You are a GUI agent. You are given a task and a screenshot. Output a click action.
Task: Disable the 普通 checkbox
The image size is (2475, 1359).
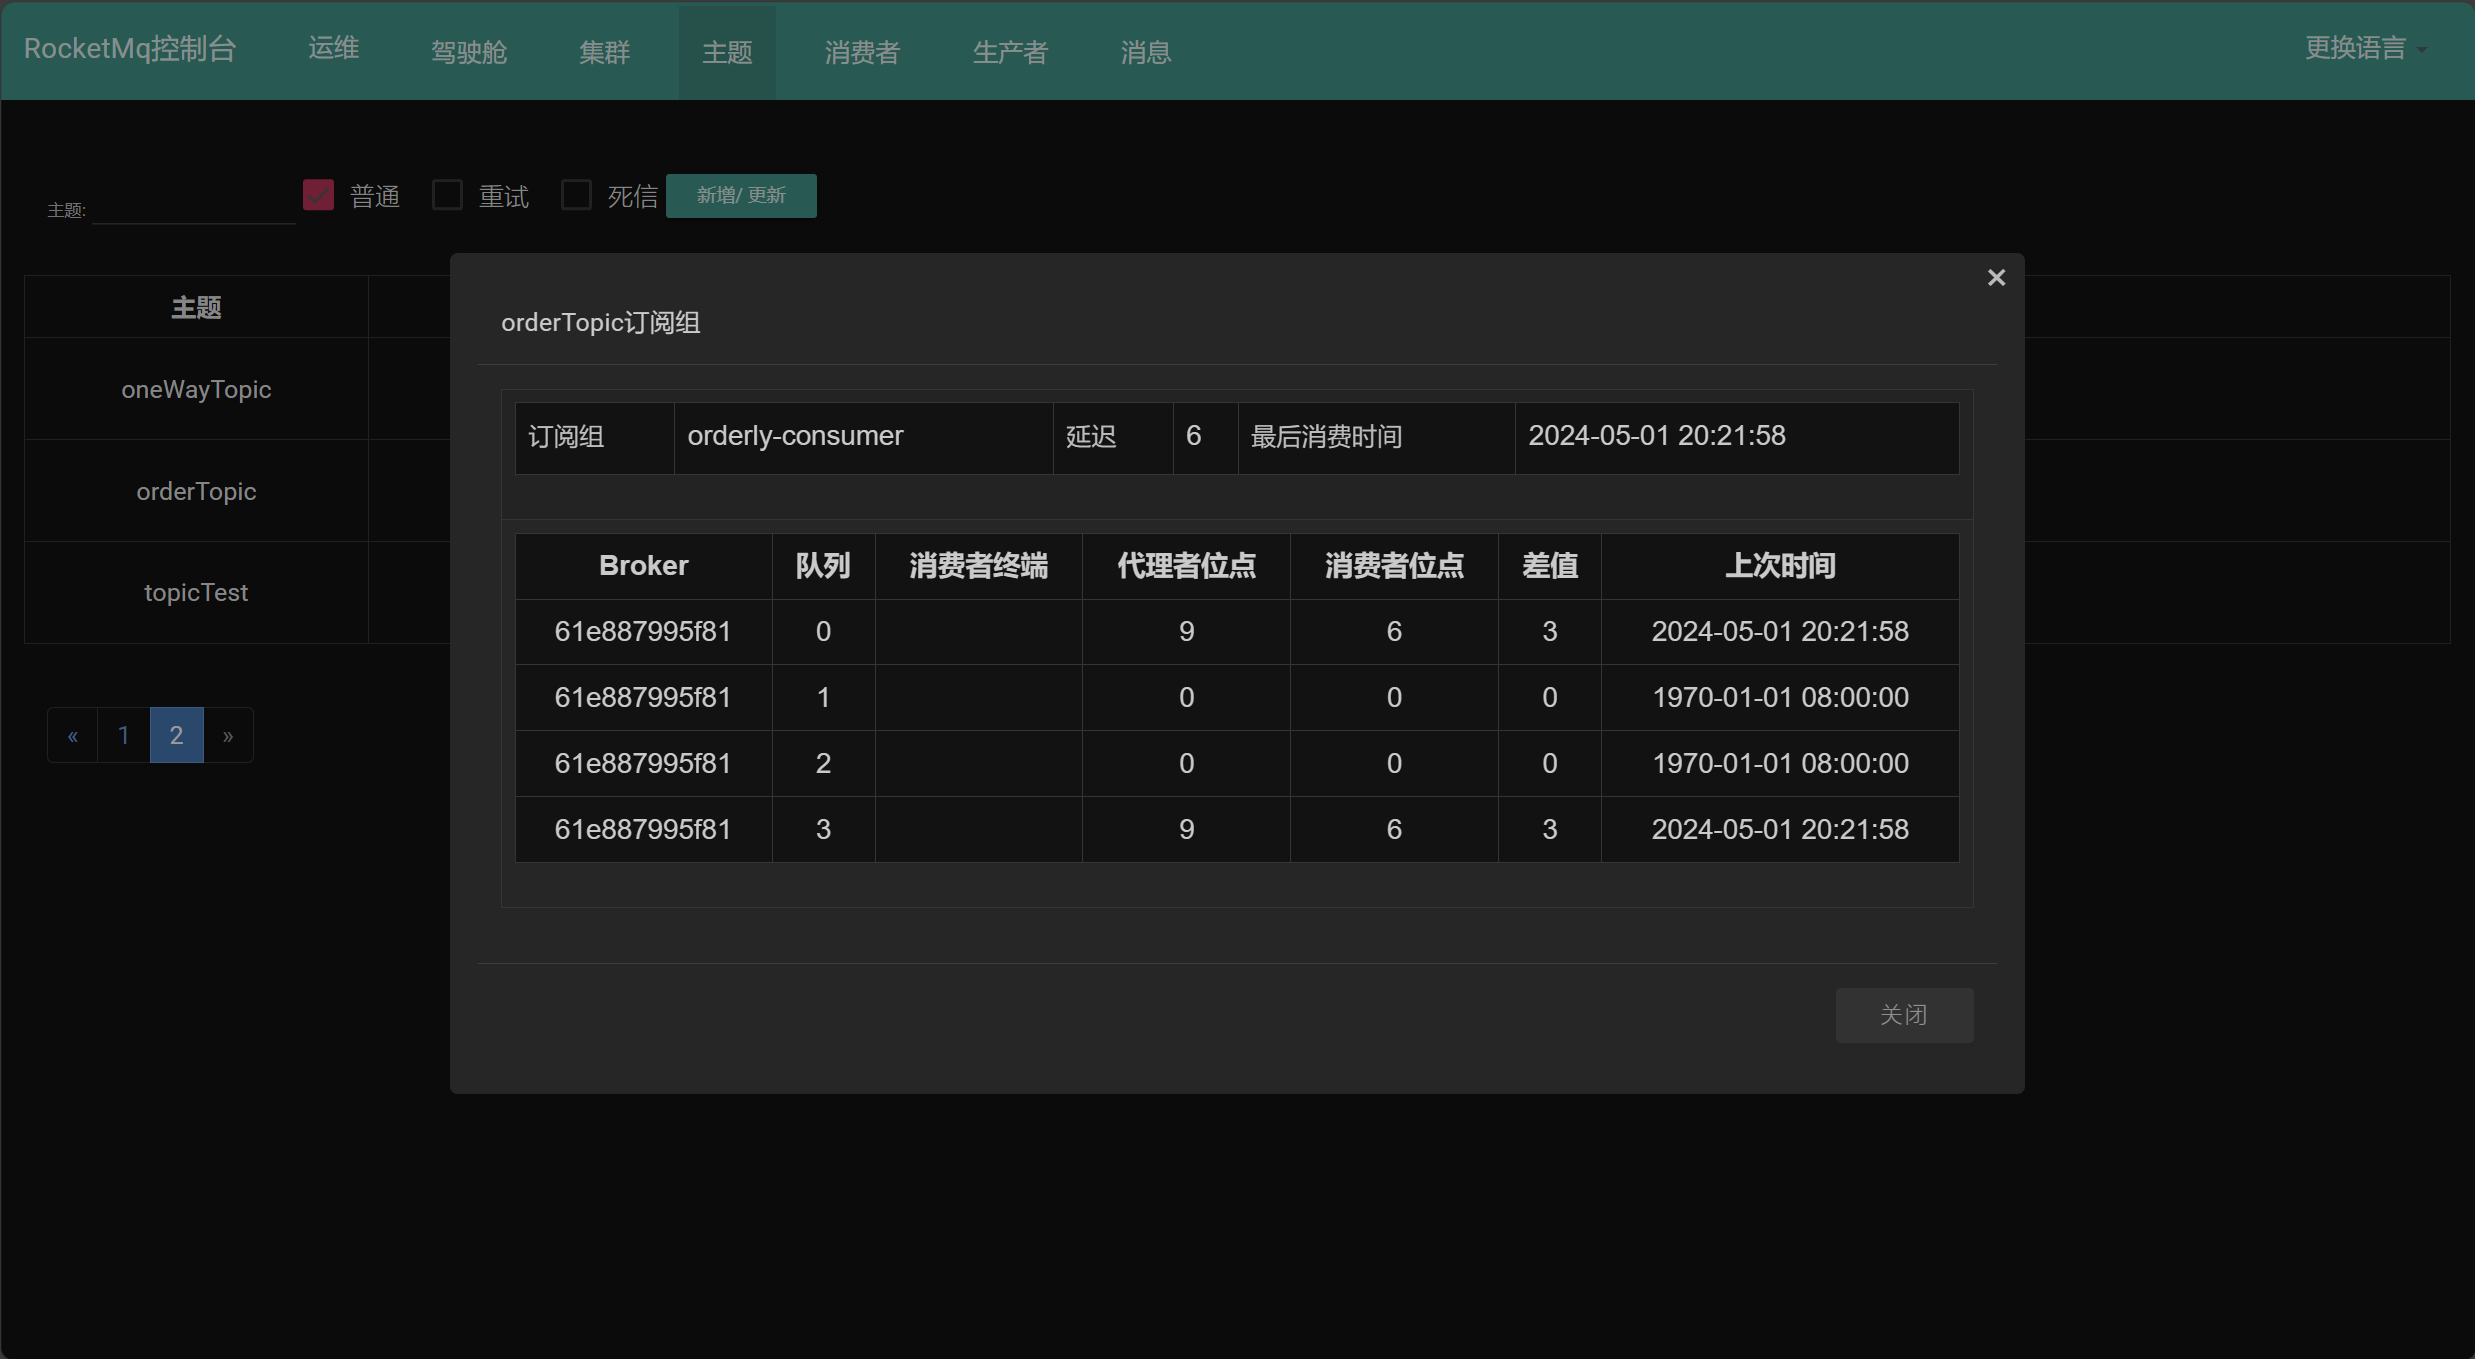click(317, 194)
